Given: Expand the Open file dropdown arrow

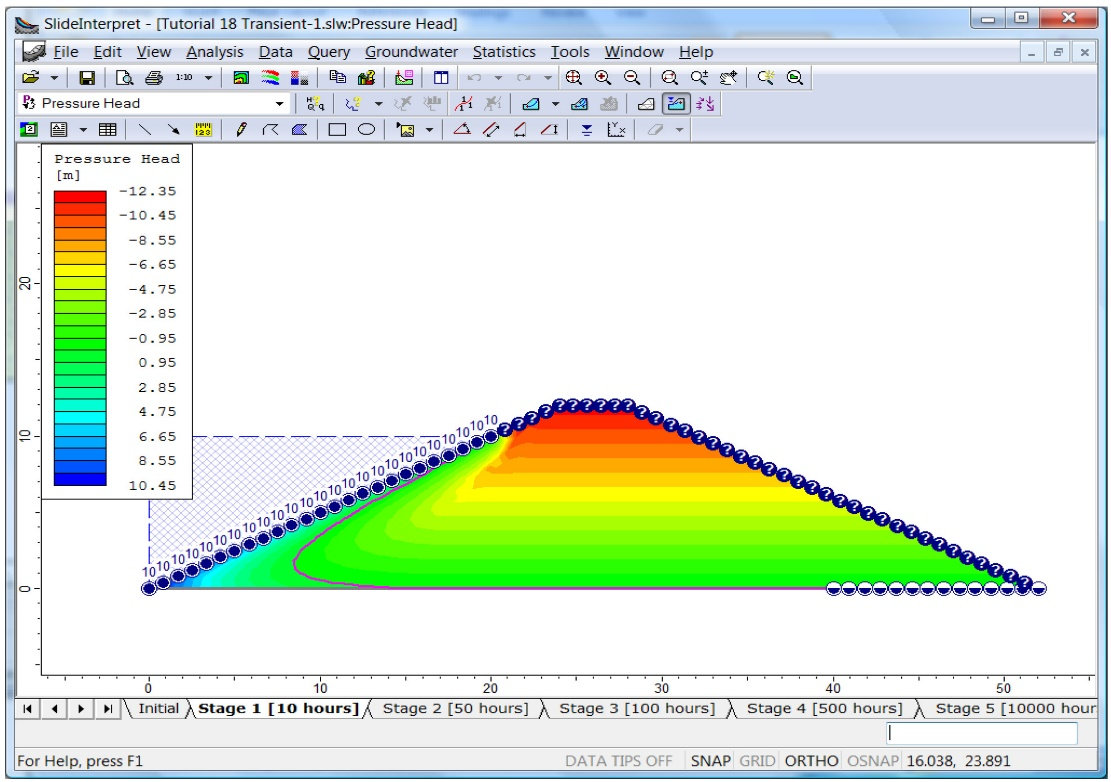Looking at the screenshot, I should point(54,77).
